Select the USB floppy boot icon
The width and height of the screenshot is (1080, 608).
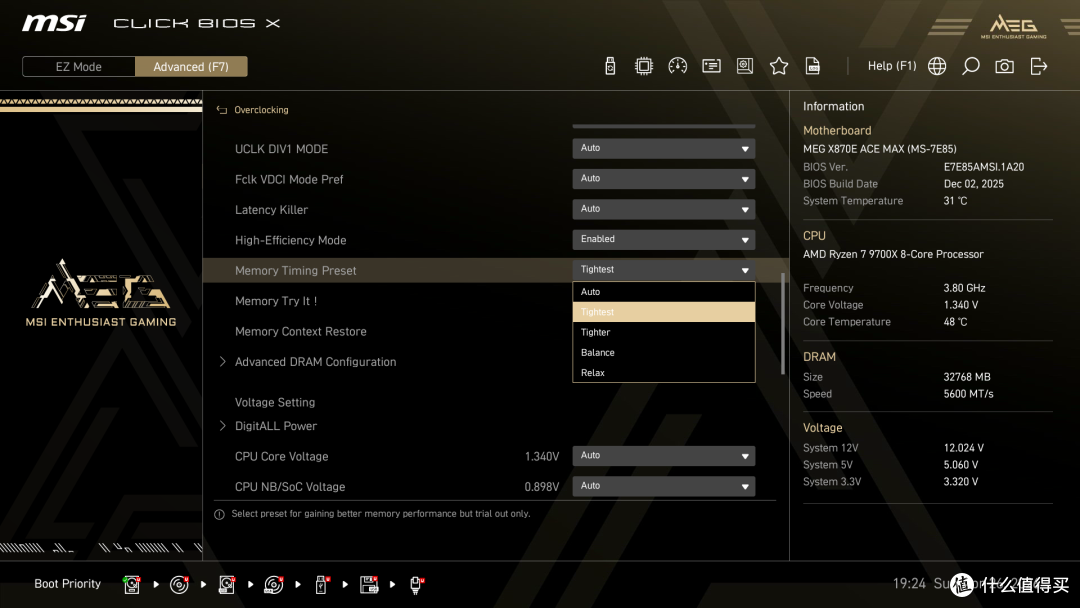coord(368,585)
